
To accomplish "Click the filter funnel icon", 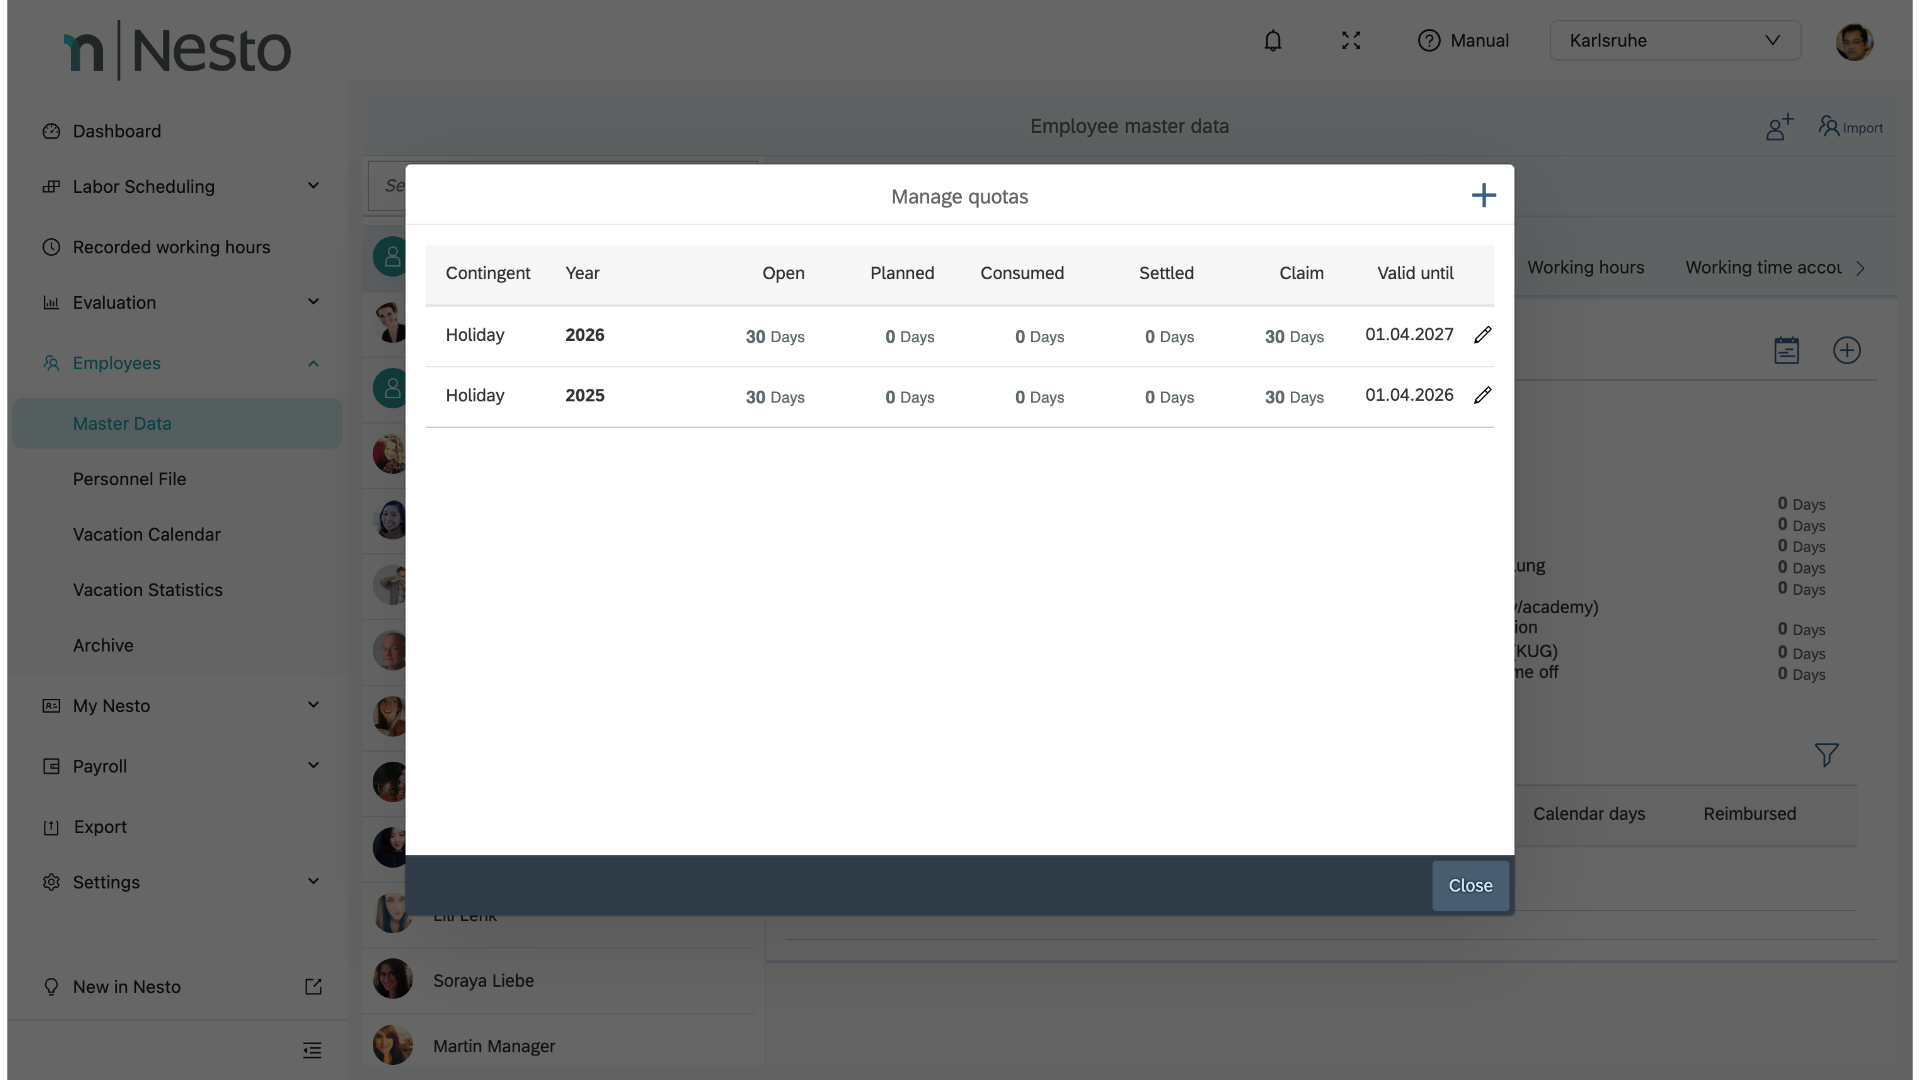I will click(x=1826, y=755).
